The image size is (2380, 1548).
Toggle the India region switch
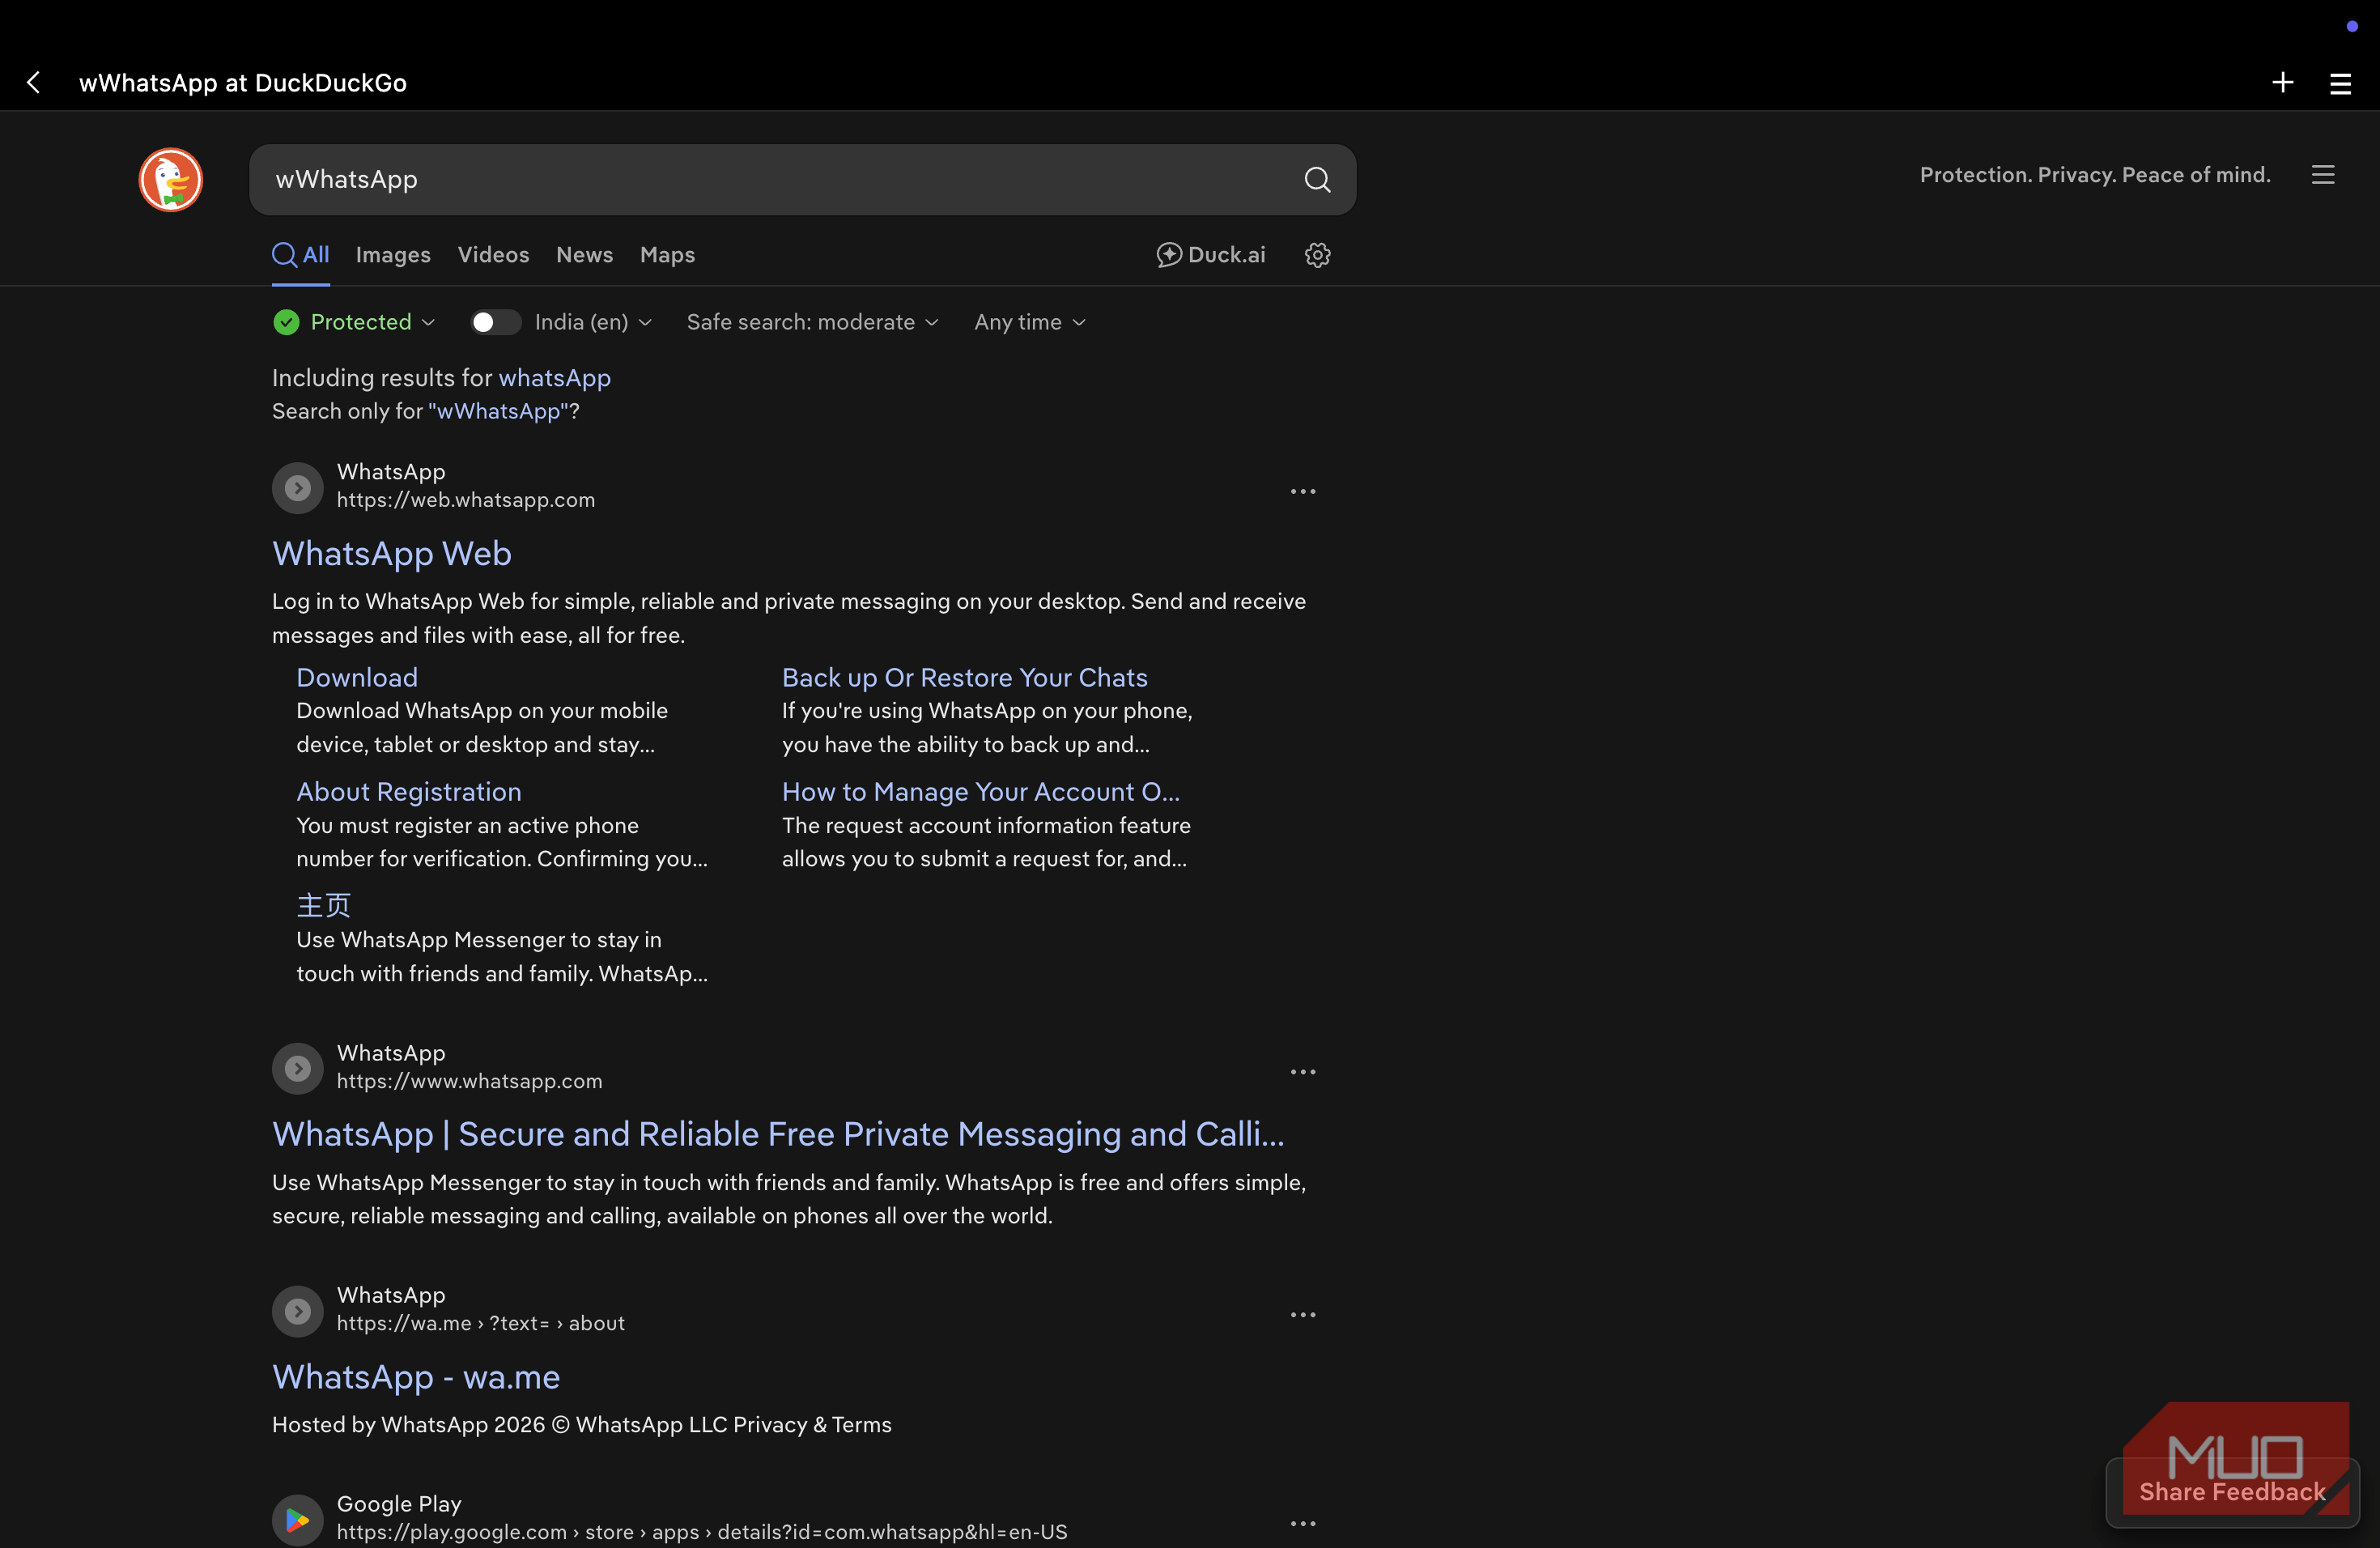(495, 322)
